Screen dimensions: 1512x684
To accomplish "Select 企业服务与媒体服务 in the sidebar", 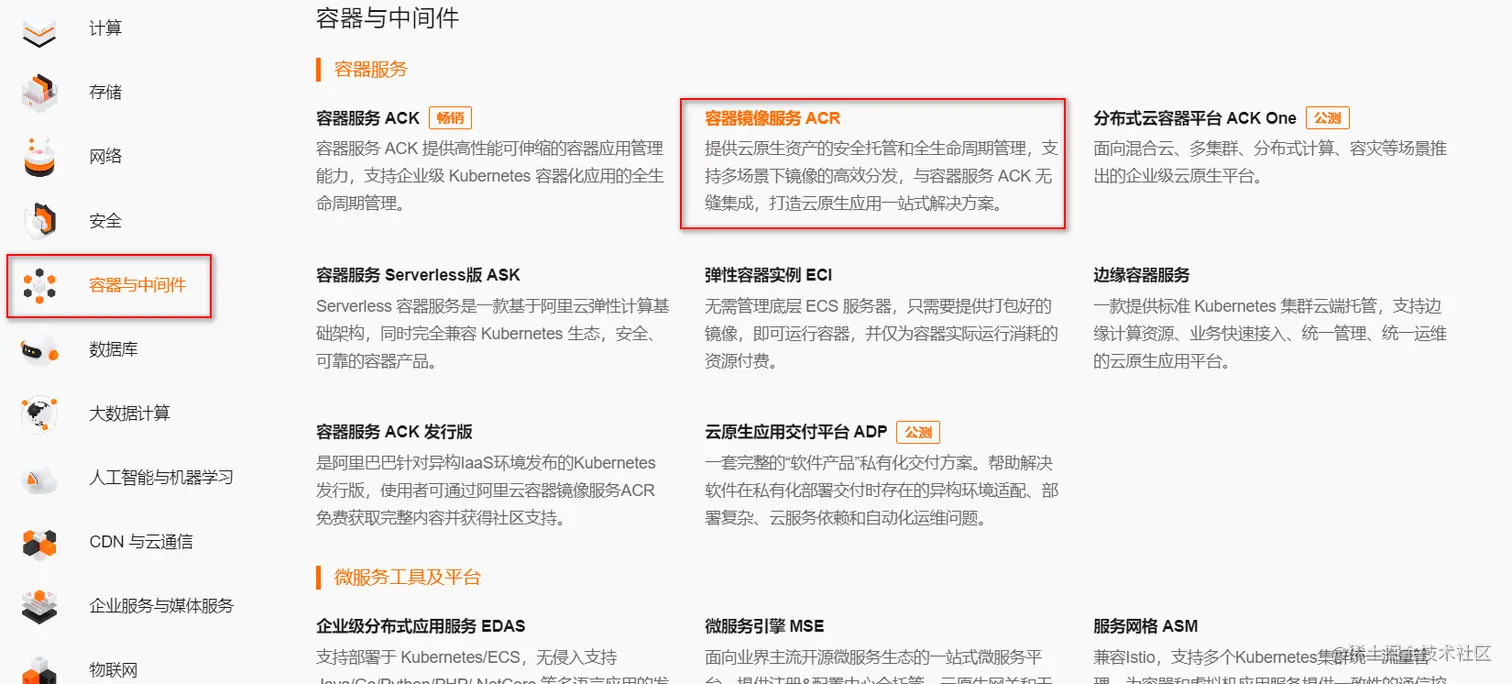I will pos(161,606).
